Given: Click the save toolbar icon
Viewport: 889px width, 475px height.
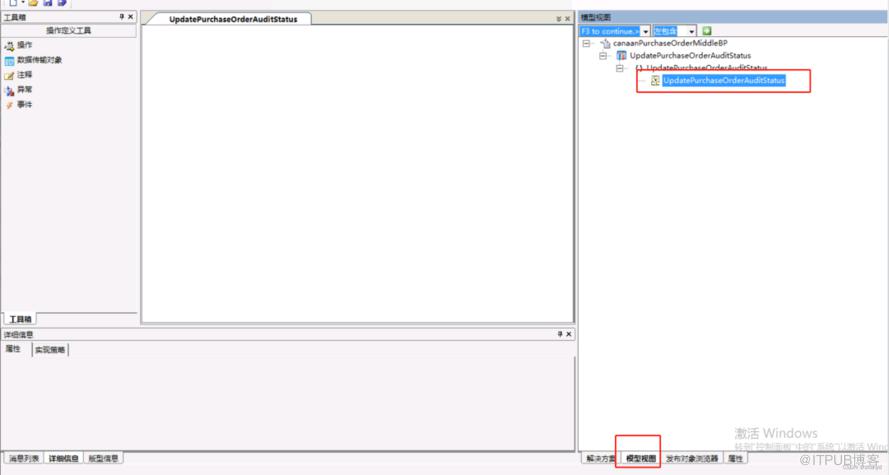Looking at the screenshot, I should pyautogui.click(x=48, y=3).
